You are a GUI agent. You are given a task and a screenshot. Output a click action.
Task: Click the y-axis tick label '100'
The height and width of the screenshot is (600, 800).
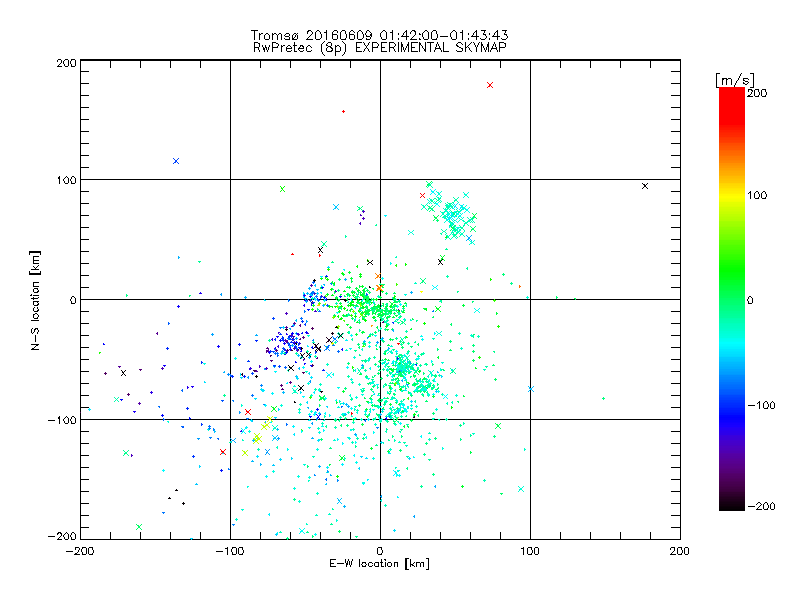67,180
